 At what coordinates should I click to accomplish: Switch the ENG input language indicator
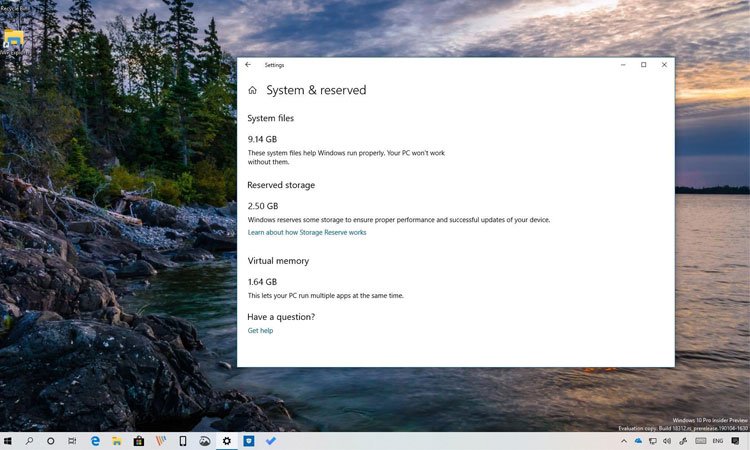click(717, 441)
